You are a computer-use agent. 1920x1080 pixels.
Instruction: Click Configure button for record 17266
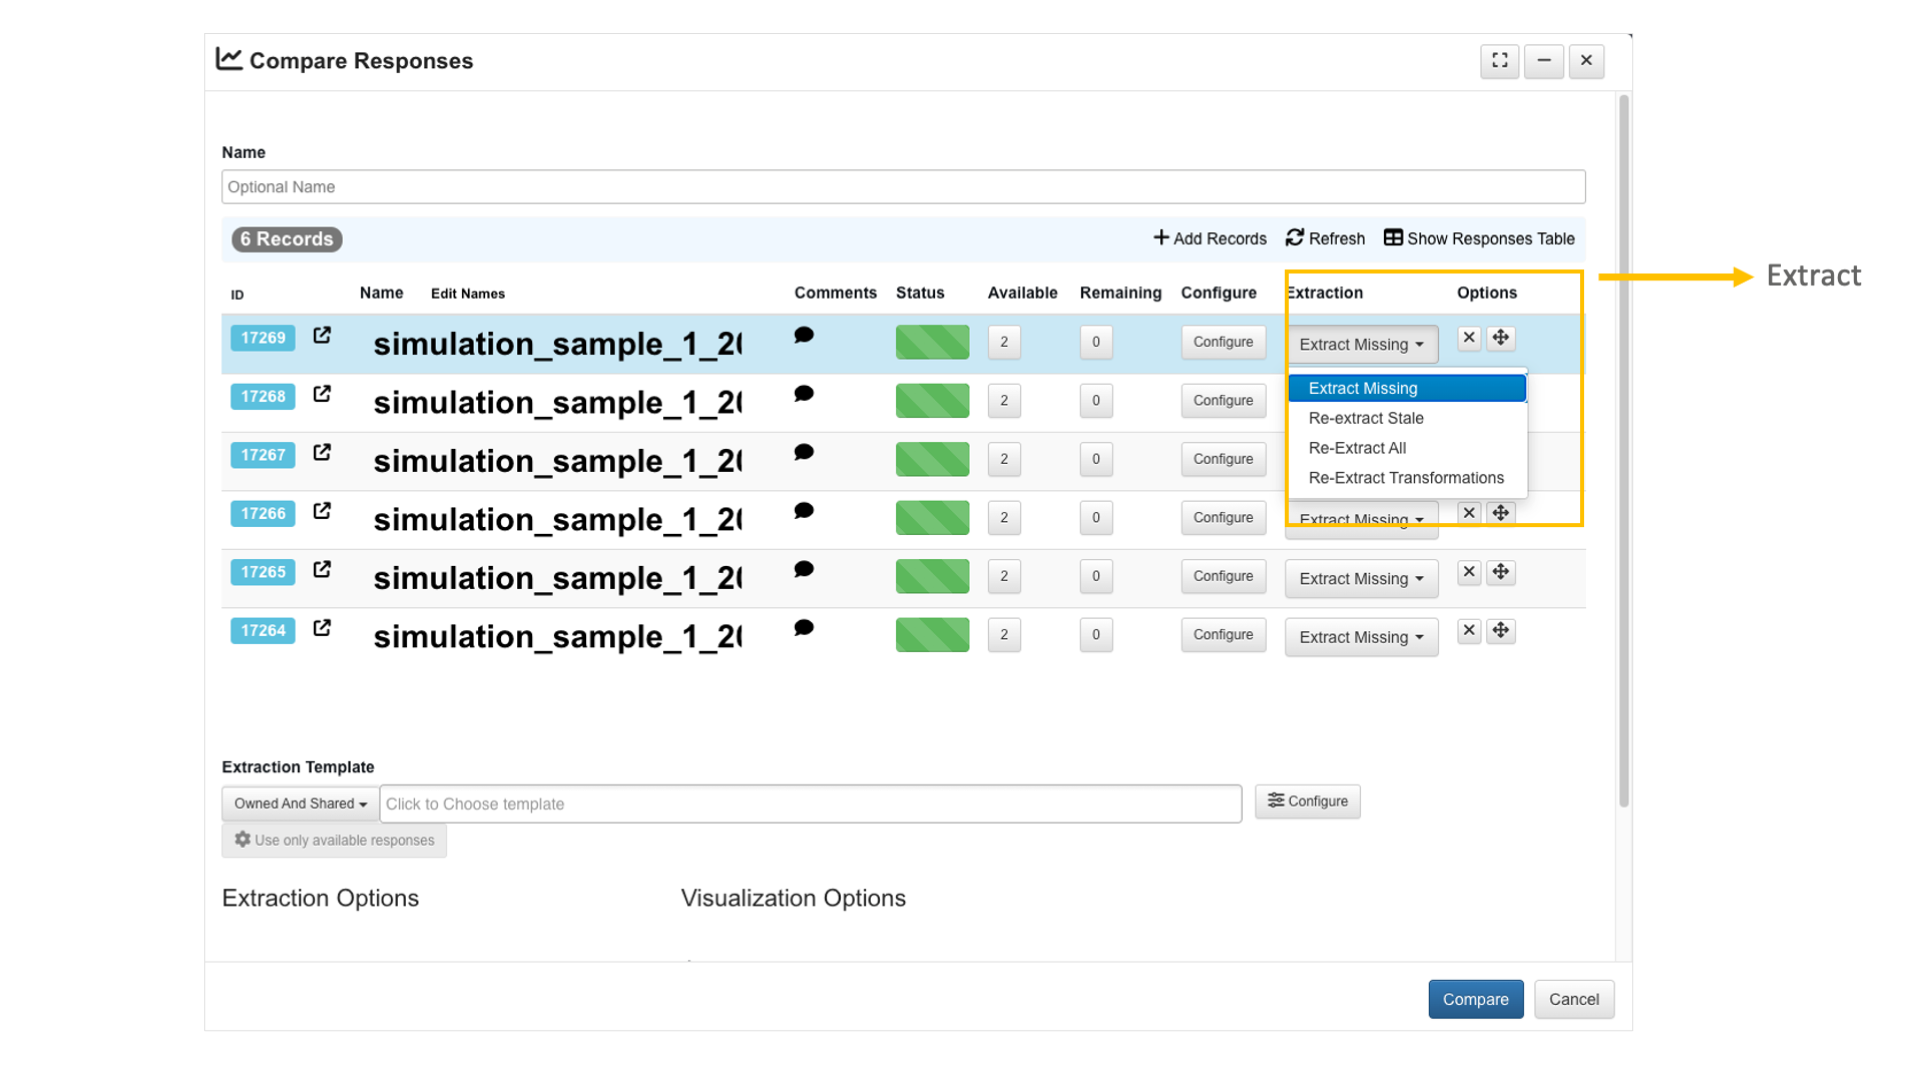point(1222,518)
